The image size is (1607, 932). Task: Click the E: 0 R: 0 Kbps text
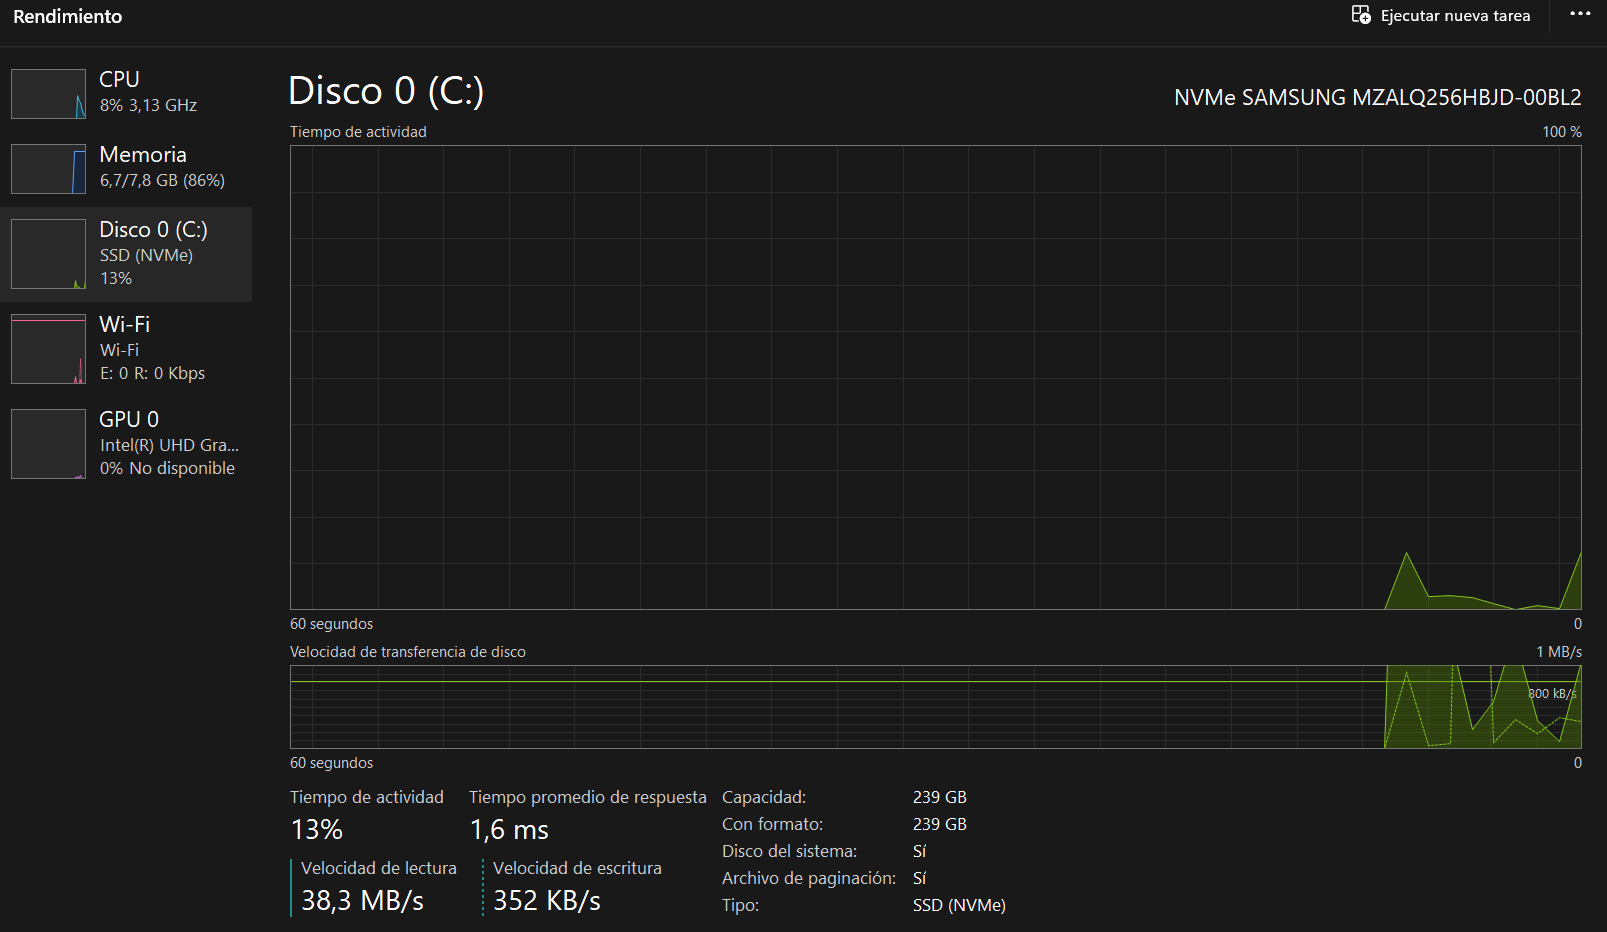point(152,373)
